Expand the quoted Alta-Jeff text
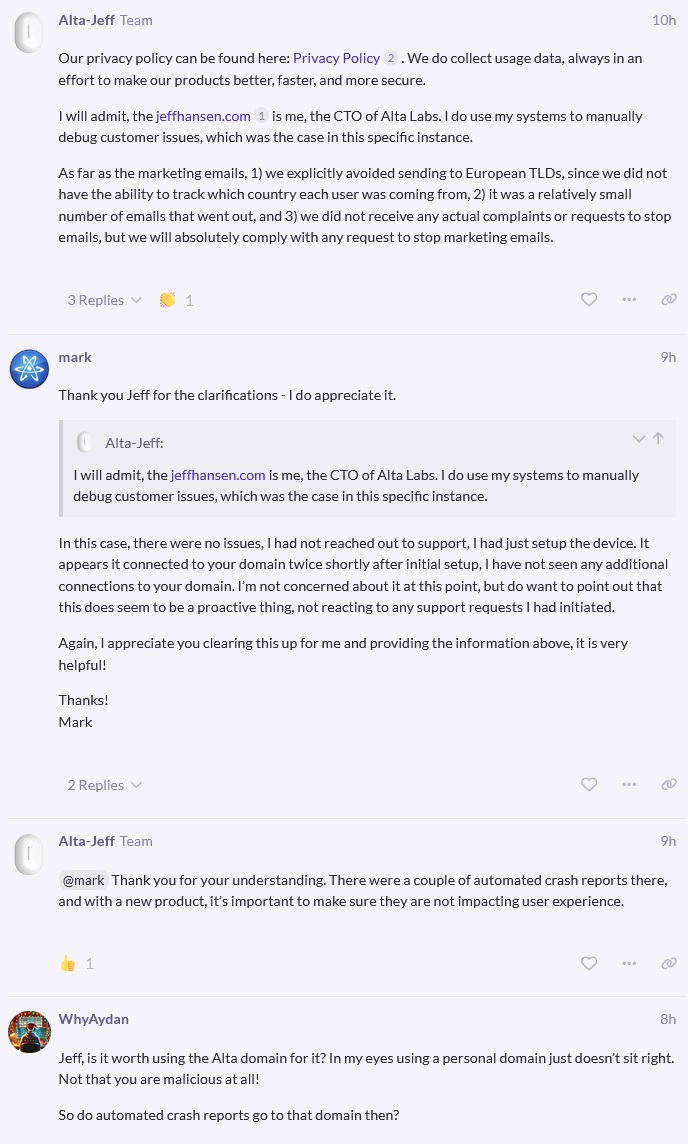The image size is (688, 1144). [x=639, y=439]
